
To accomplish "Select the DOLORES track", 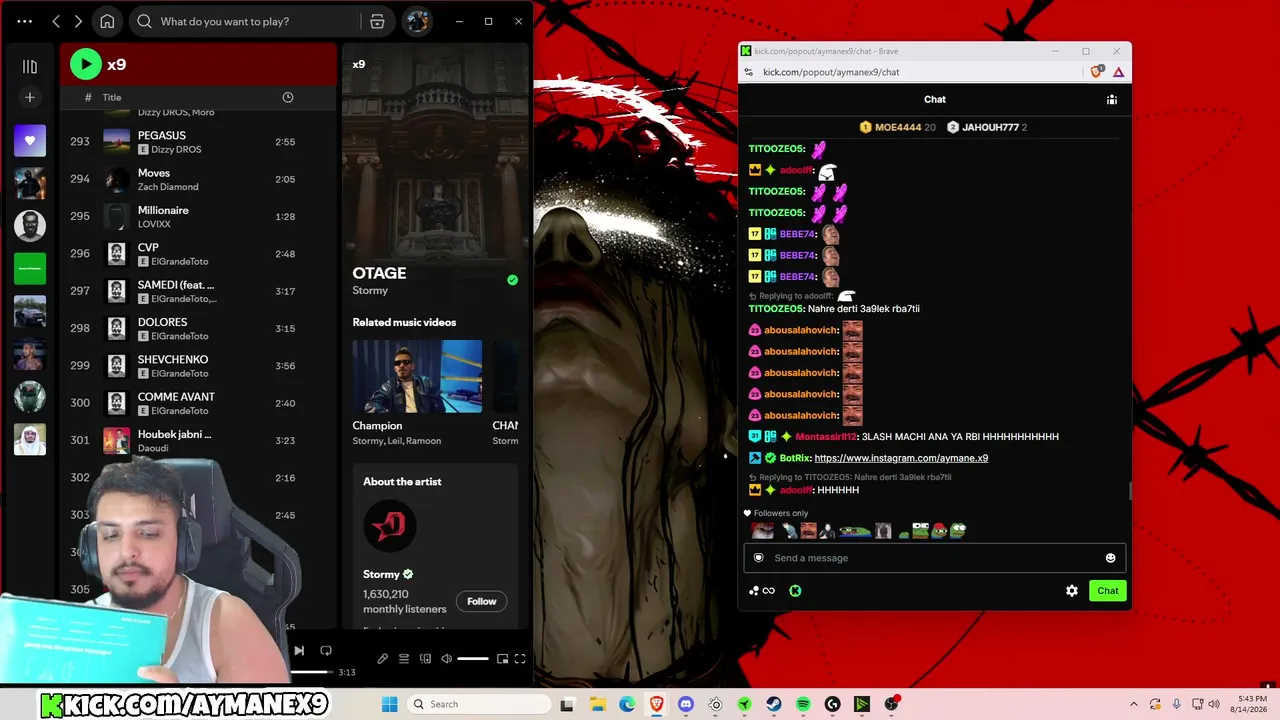I will tap(198, 328).
